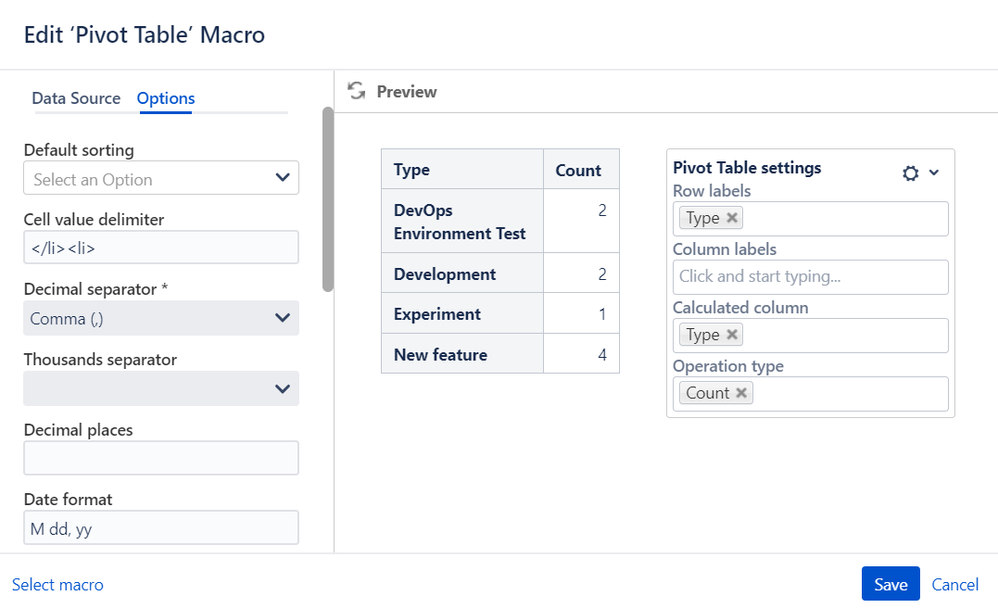Image resolution: width=998 pixels, height=610 pixels.
Task: Click the options panel vertical scrollbar
Action: click(x=328, y=200)
